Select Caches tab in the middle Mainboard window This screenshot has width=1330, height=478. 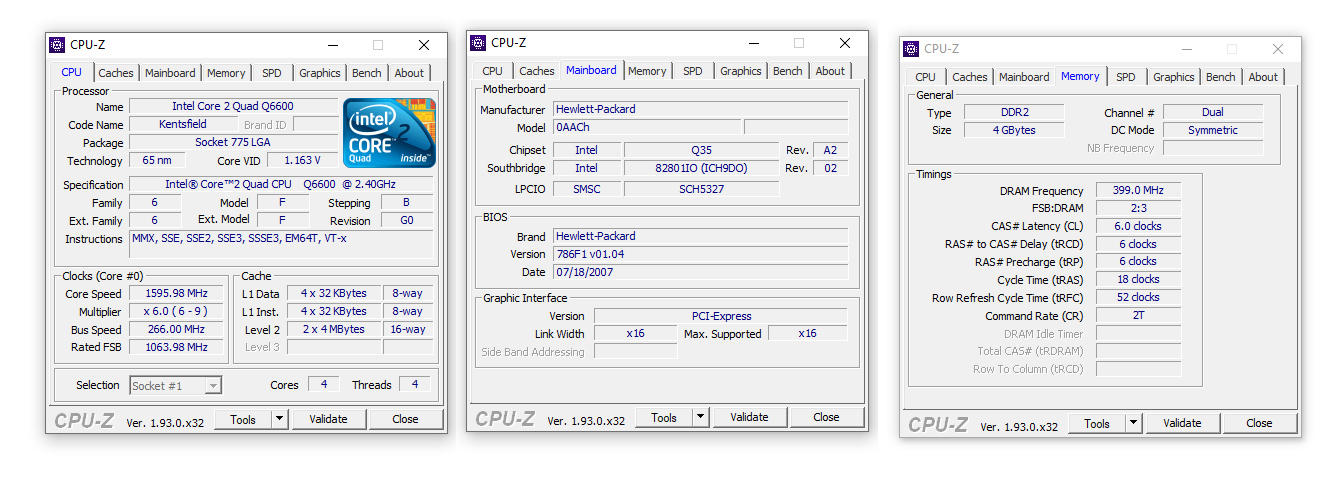point(537,71)
